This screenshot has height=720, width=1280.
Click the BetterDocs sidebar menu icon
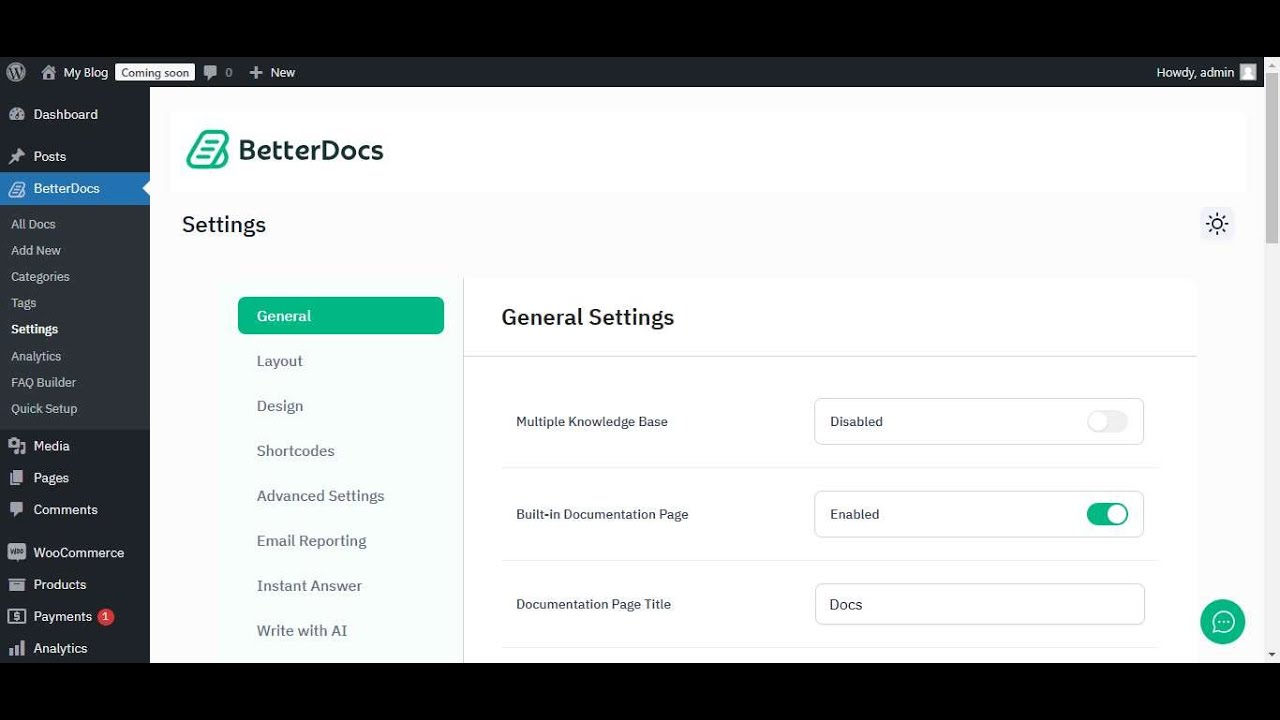[x=17, y=189]
